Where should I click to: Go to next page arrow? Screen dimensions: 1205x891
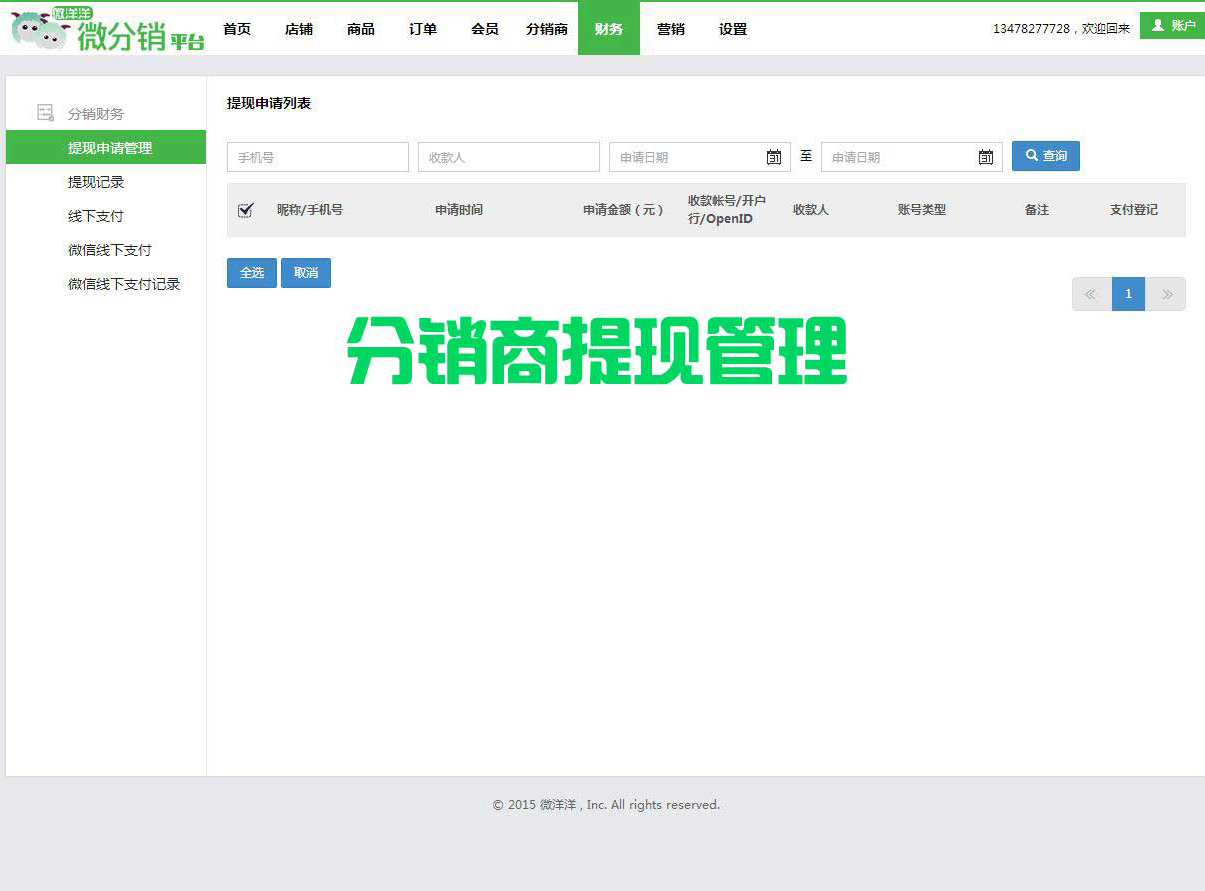pyautogui.click(x=1166, y=294)
